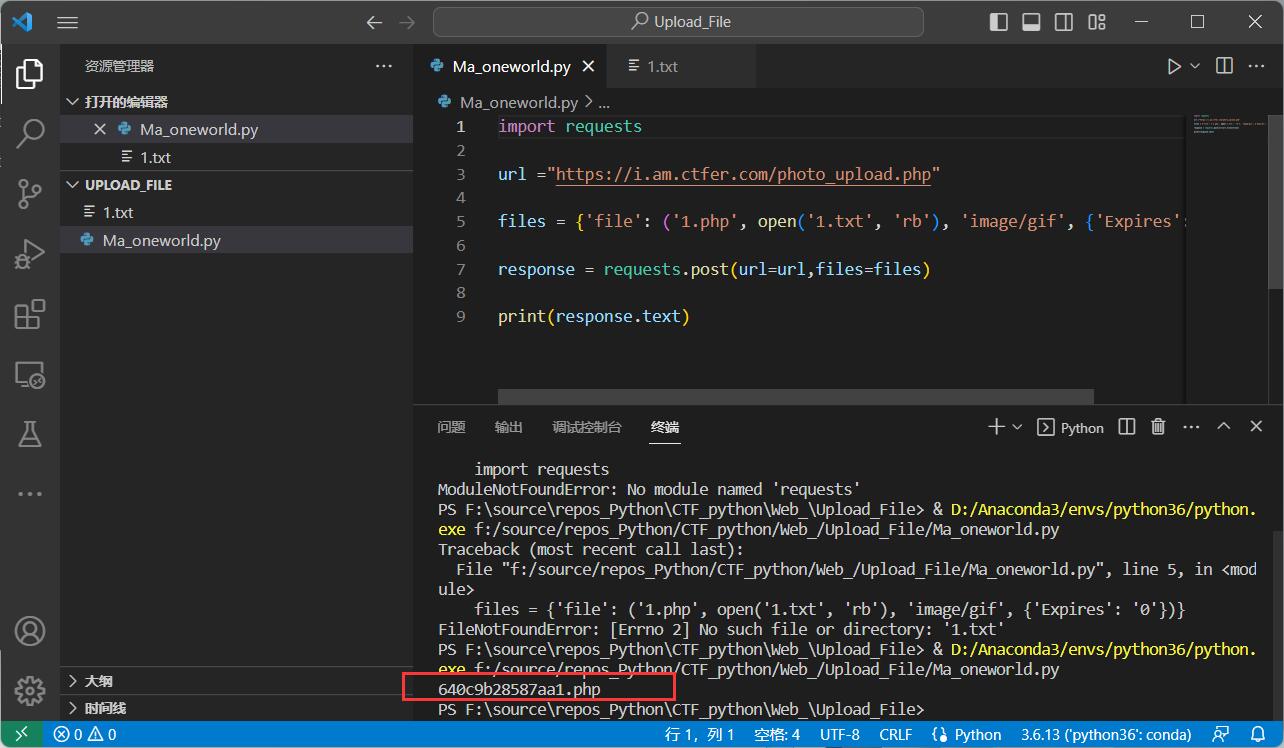Open the Remote Explorer icon
Viewport: 1284px width, 748px height.
coord(30,375)
